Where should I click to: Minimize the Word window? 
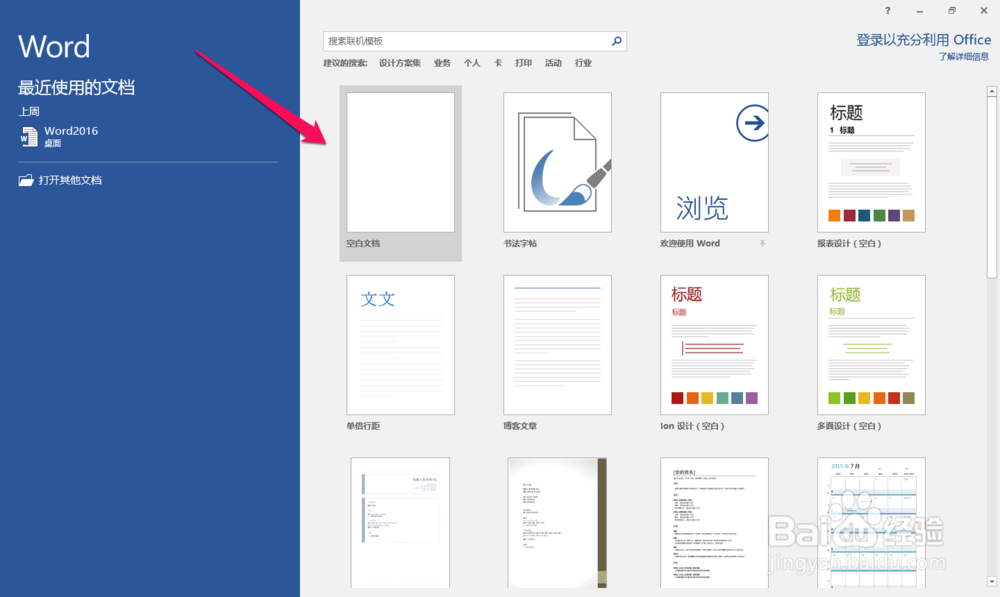pyautogui.click(x=919, y=11)
